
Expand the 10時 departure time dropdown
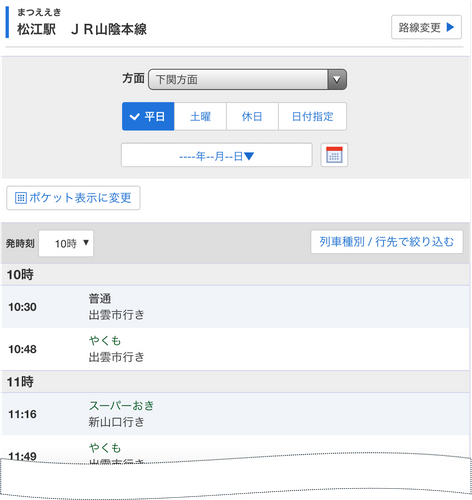66,243
